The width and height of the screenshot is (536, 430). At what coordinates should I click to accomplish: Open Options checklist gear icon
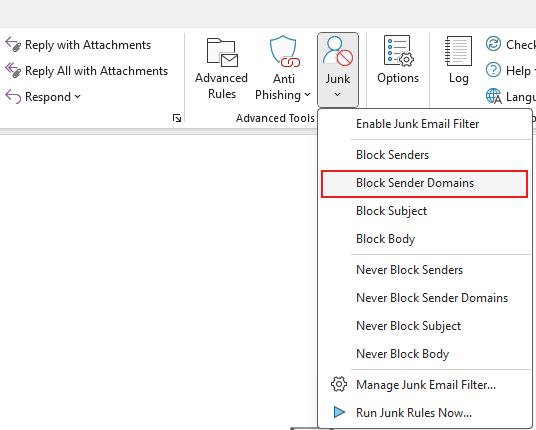tap(398, 51)
